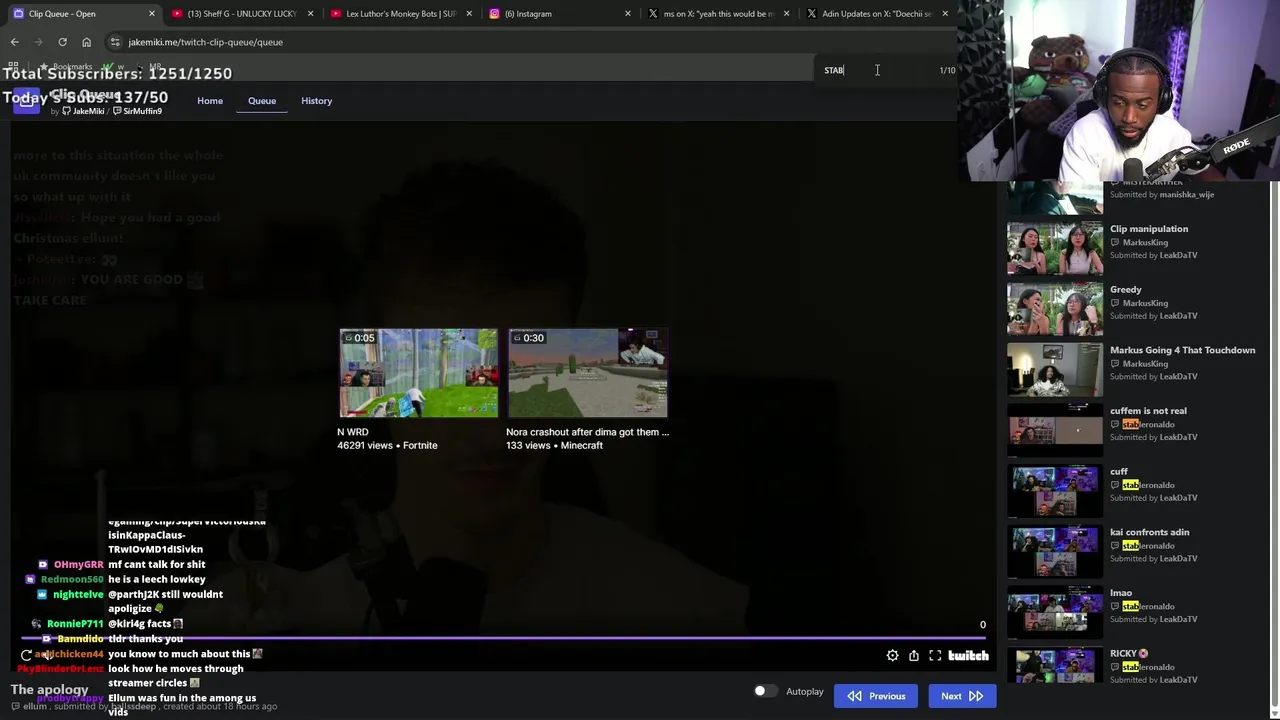This screenshot has width=1280, height=720.
Task: Click the Nora crashout clip title text
Action: 587,432
